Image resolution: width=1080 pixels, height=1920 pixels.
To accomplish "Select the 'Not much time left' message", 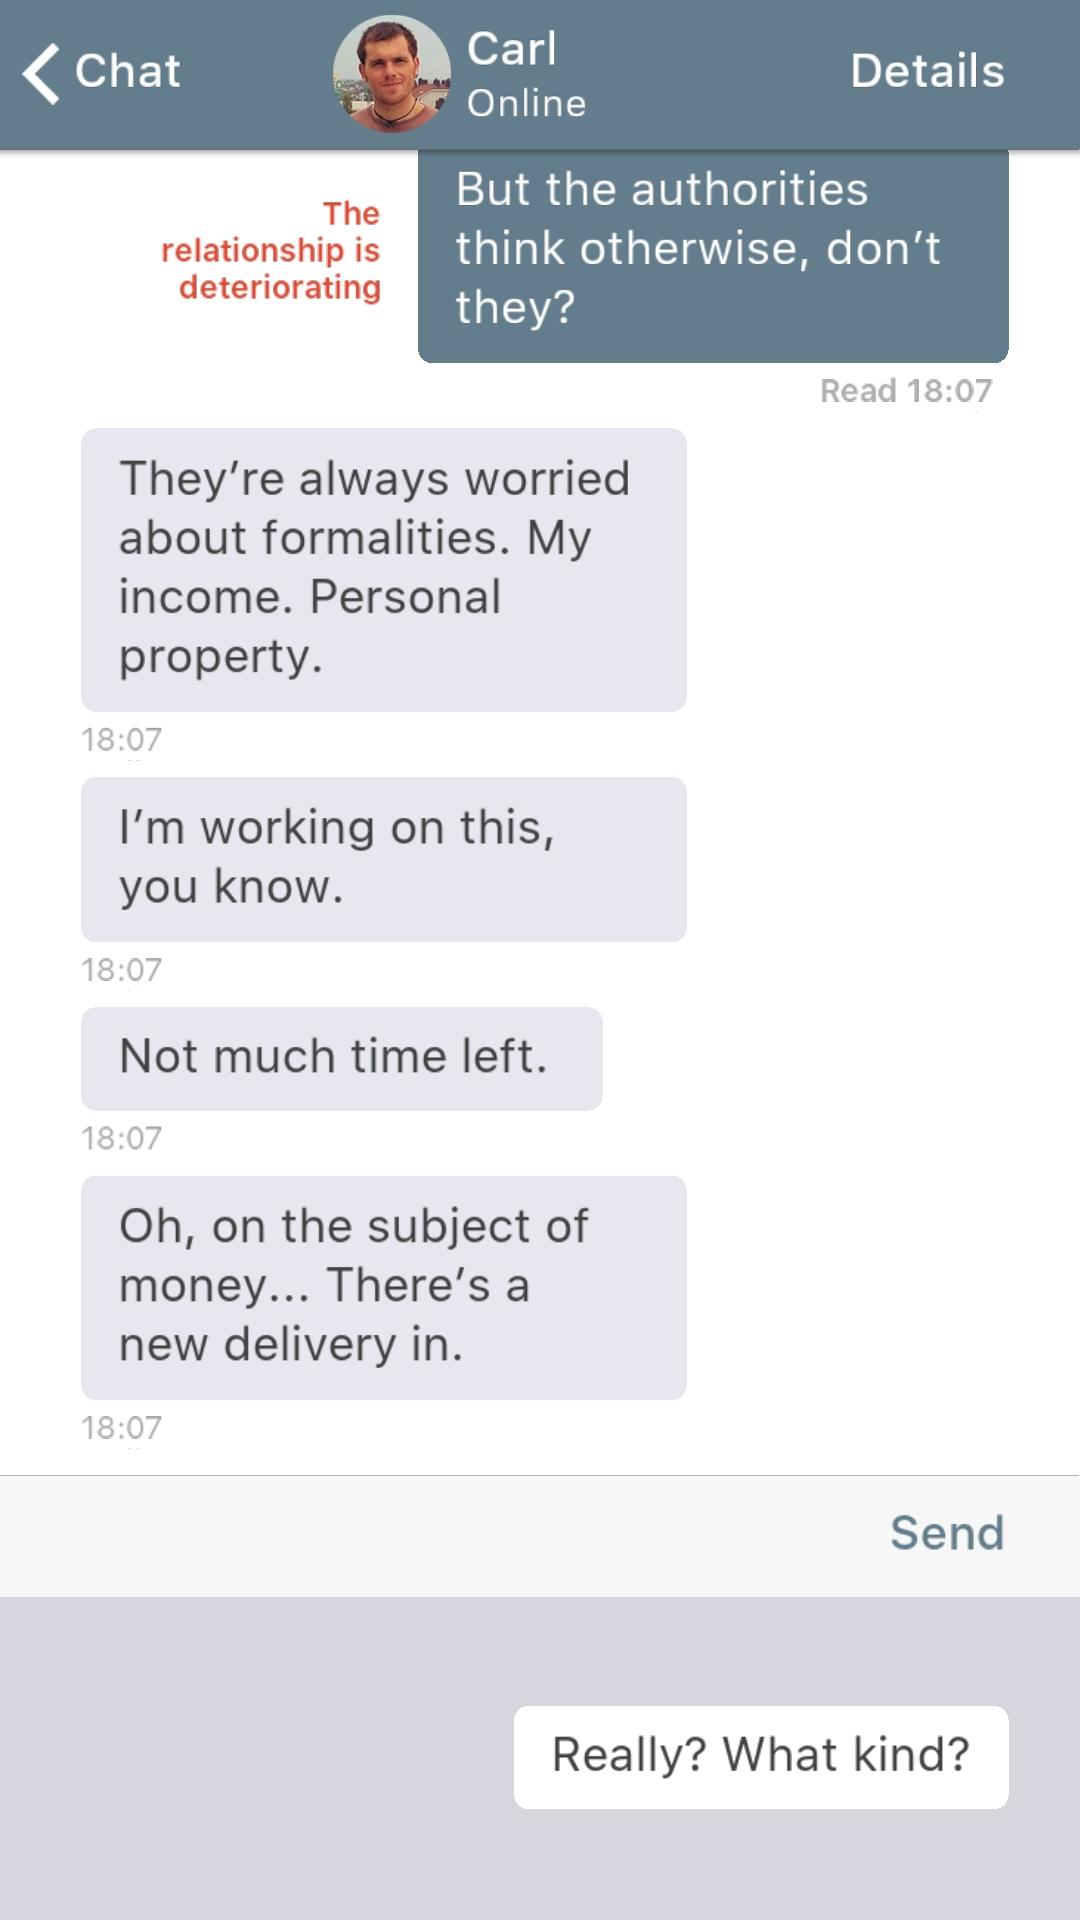I will click(x=341, y=1058).
